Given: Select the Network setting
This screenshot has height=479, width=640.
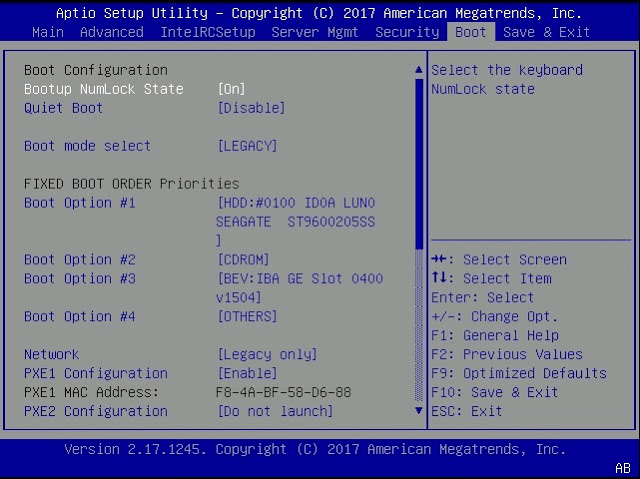Looking at the screenshot, I should pyautogui.click(x=51, y=354).
